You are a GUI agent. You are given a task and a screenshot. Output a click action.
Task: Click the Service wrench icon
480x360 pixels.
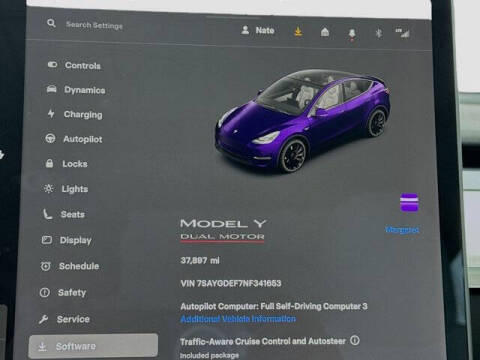[43, 319]
